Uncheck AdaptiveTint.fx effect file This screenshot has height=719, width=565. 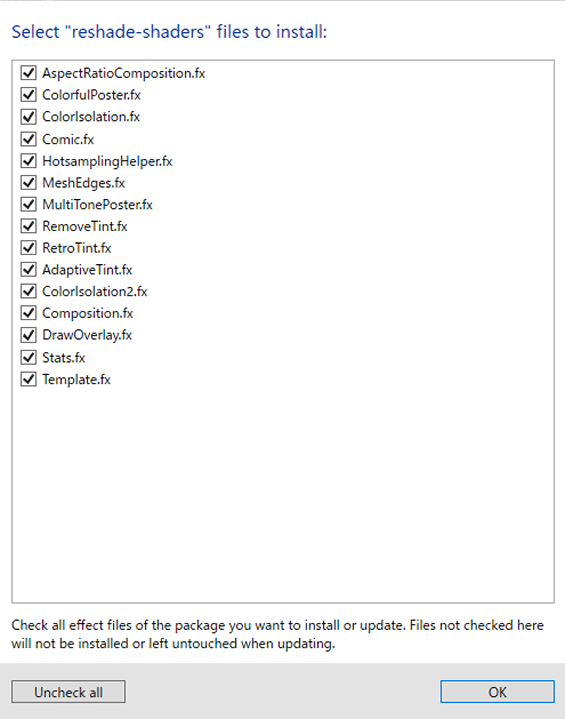click(x=28, y=270)
